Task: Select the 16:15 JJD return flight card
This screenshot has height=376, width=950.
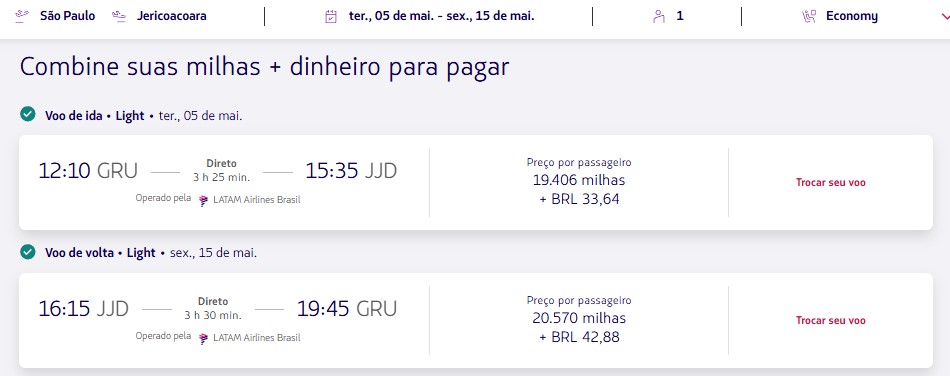Action: (x=476, y=320)
